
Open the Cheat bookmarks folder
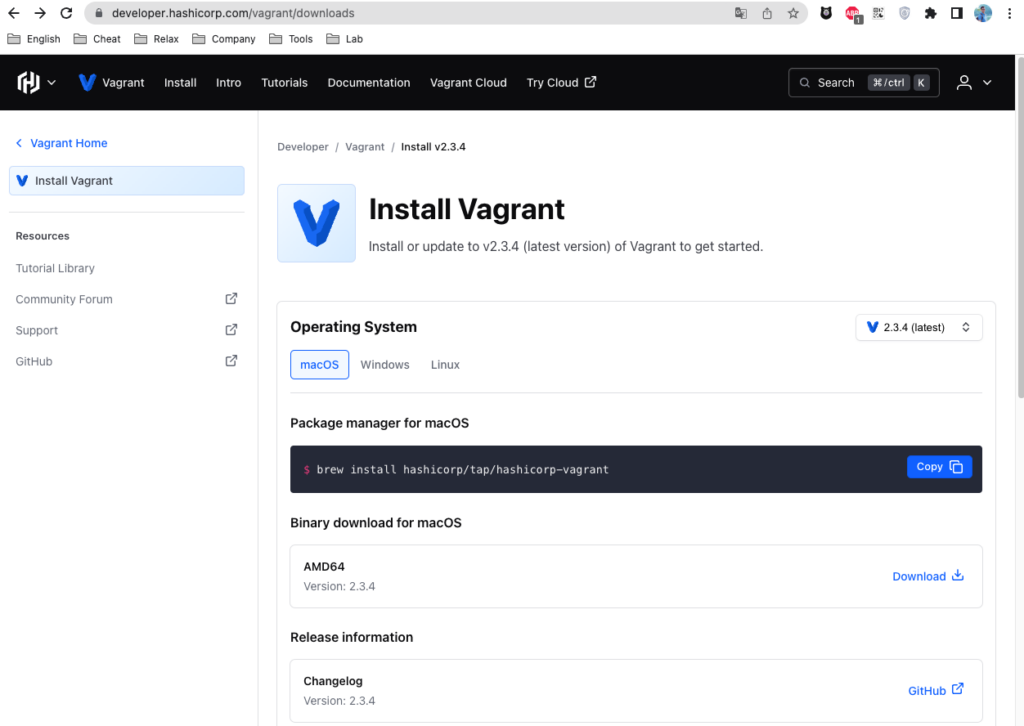pyautogui.click(x=97, y=39)
